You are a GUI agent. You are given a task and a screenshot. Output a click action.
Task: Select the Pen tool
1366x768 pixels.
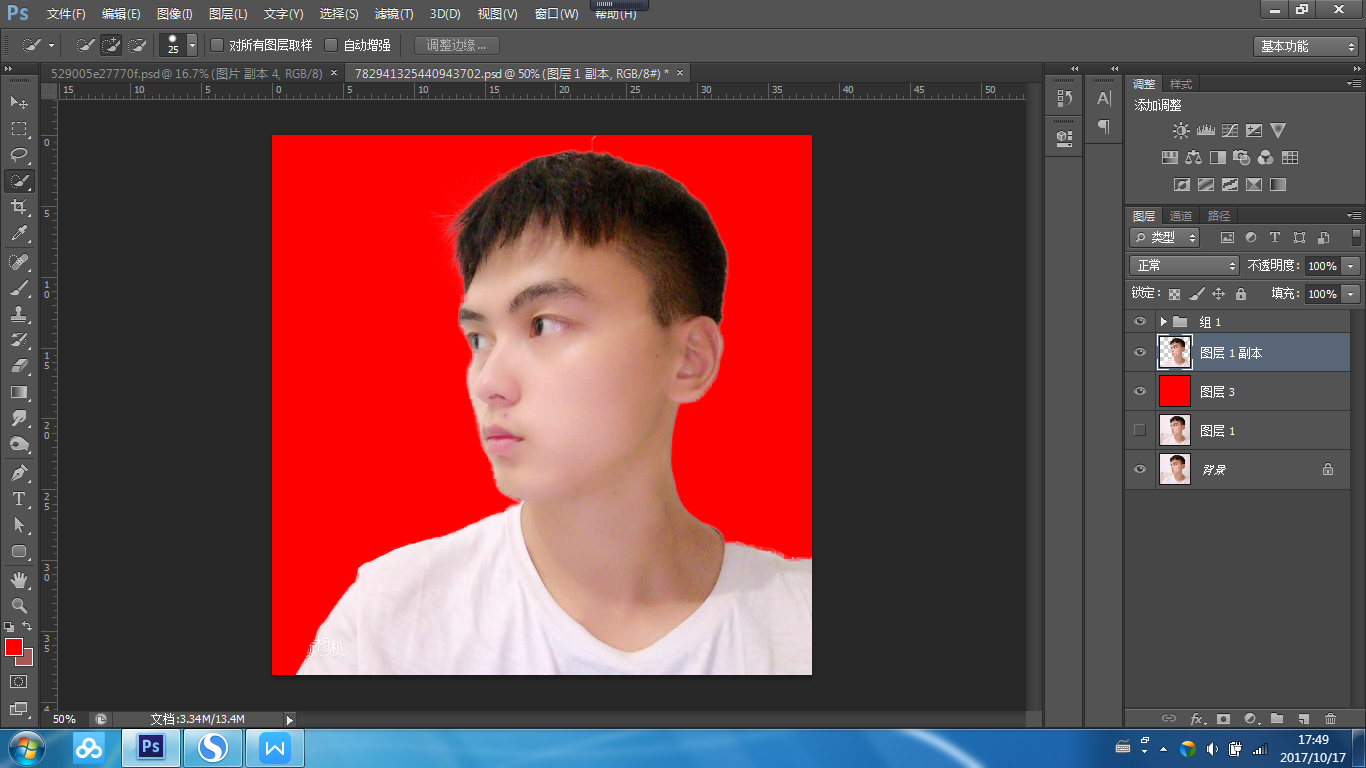[19, 473]
